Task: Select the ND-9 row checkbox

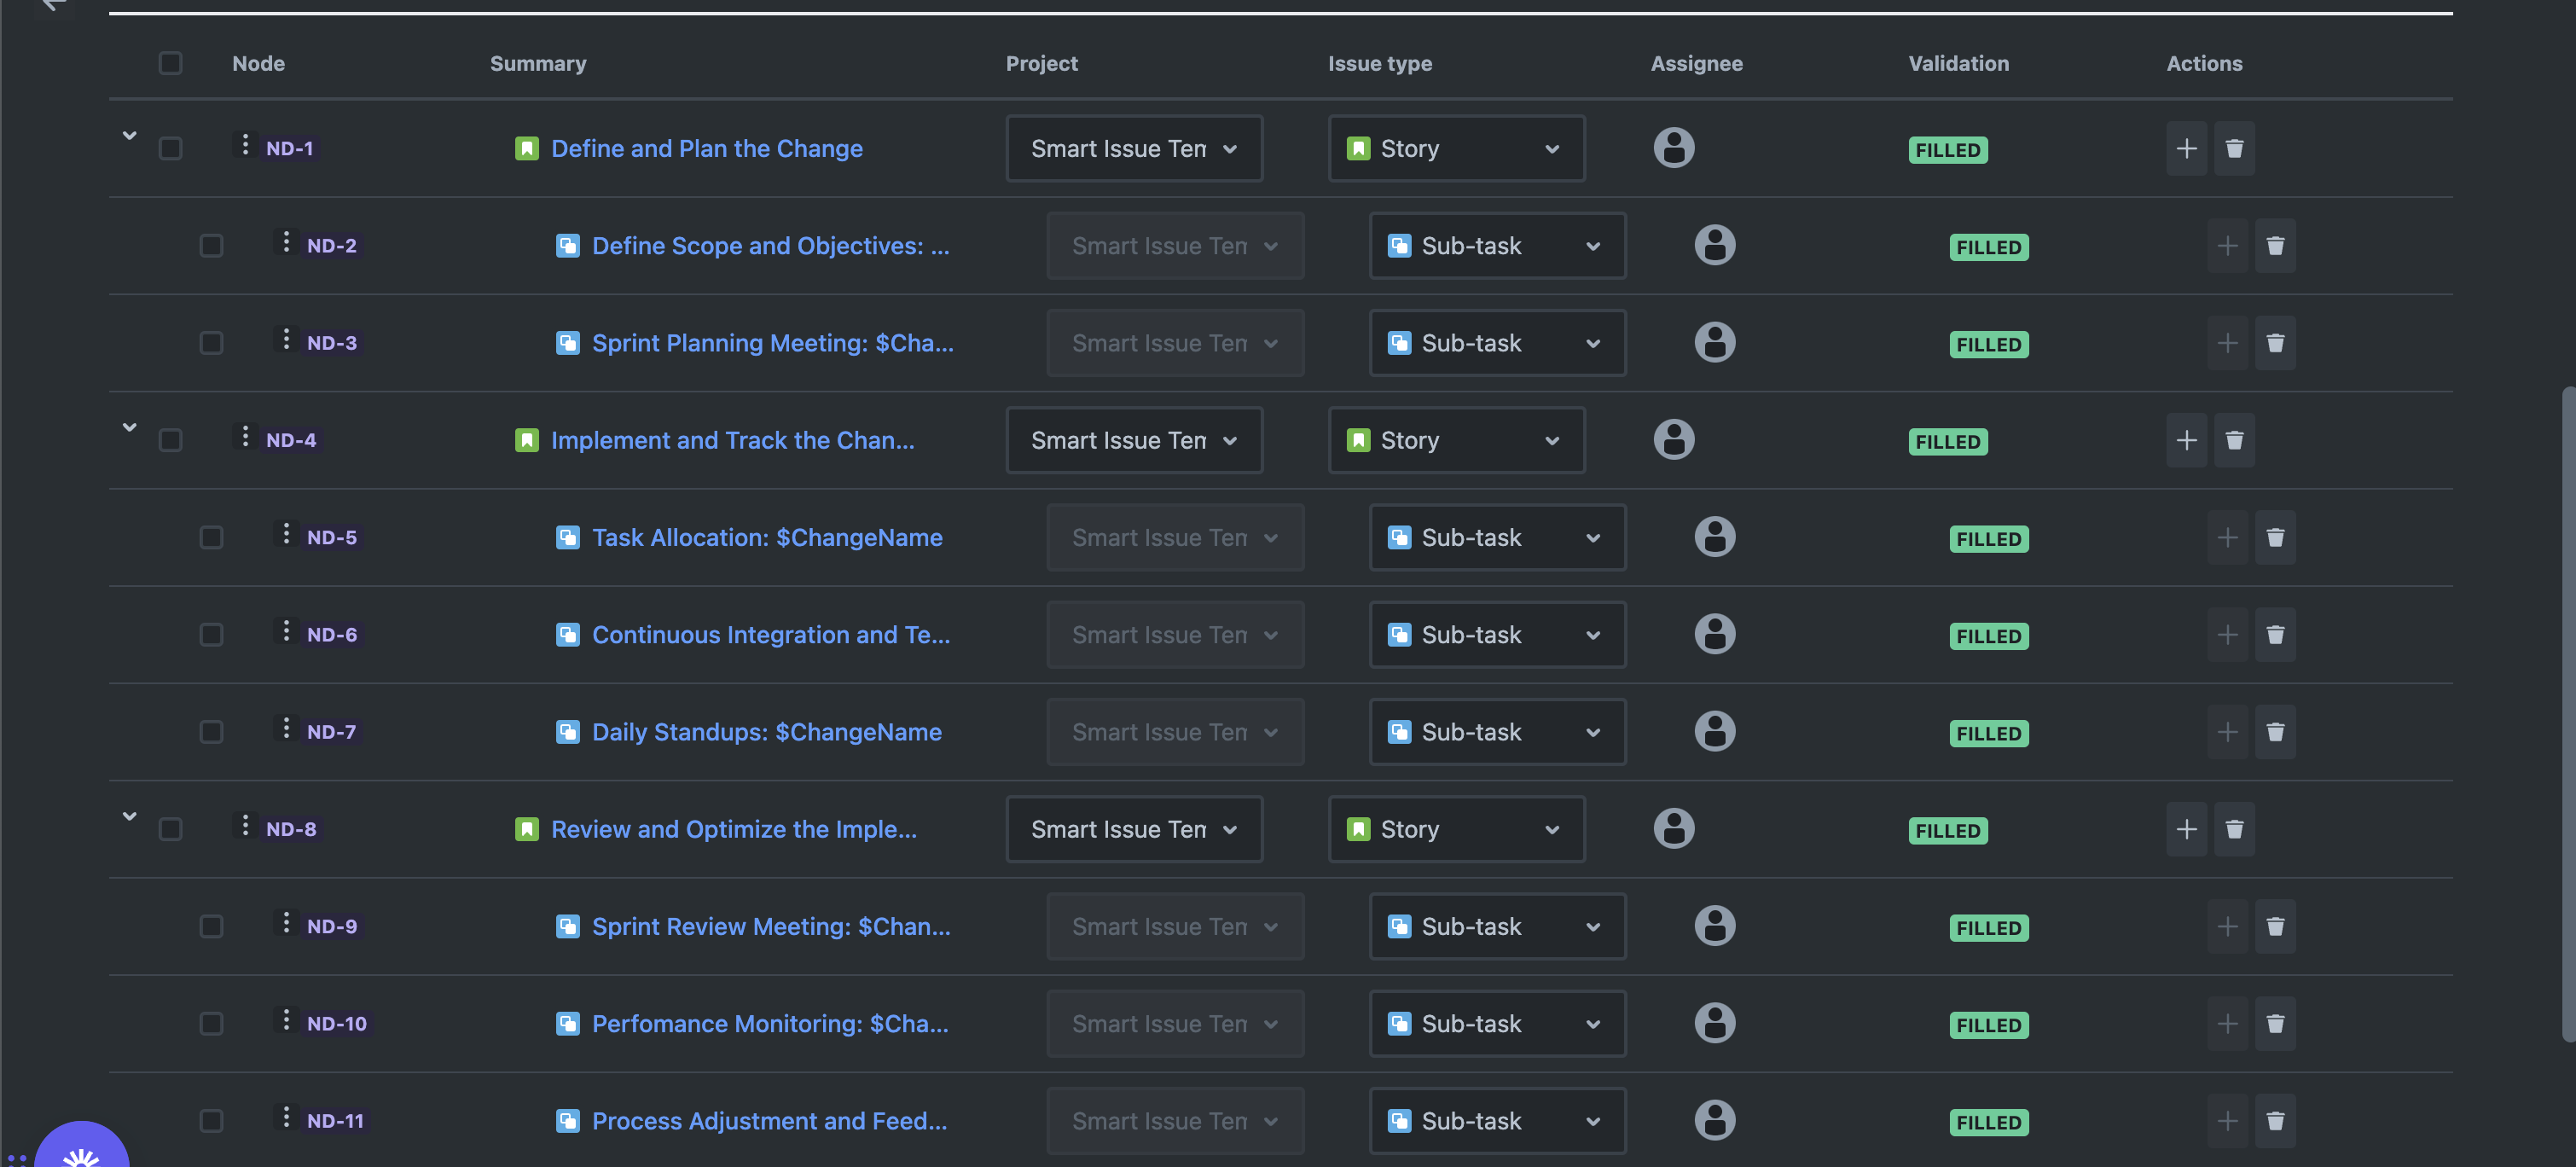Action: 211,927
